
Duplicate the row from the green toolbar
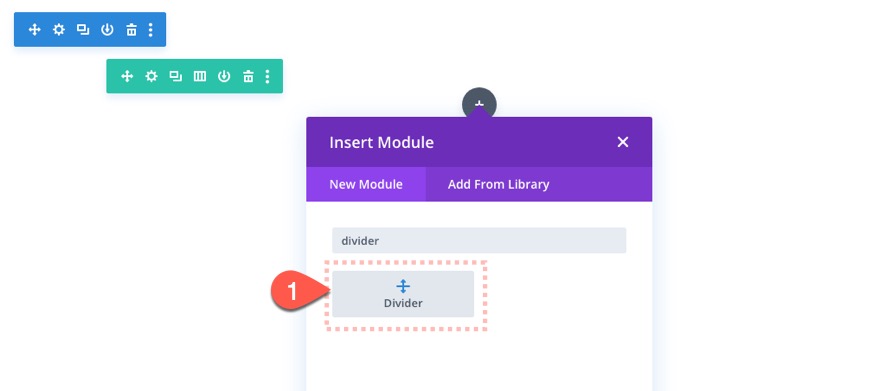click(x=176, y=76)
